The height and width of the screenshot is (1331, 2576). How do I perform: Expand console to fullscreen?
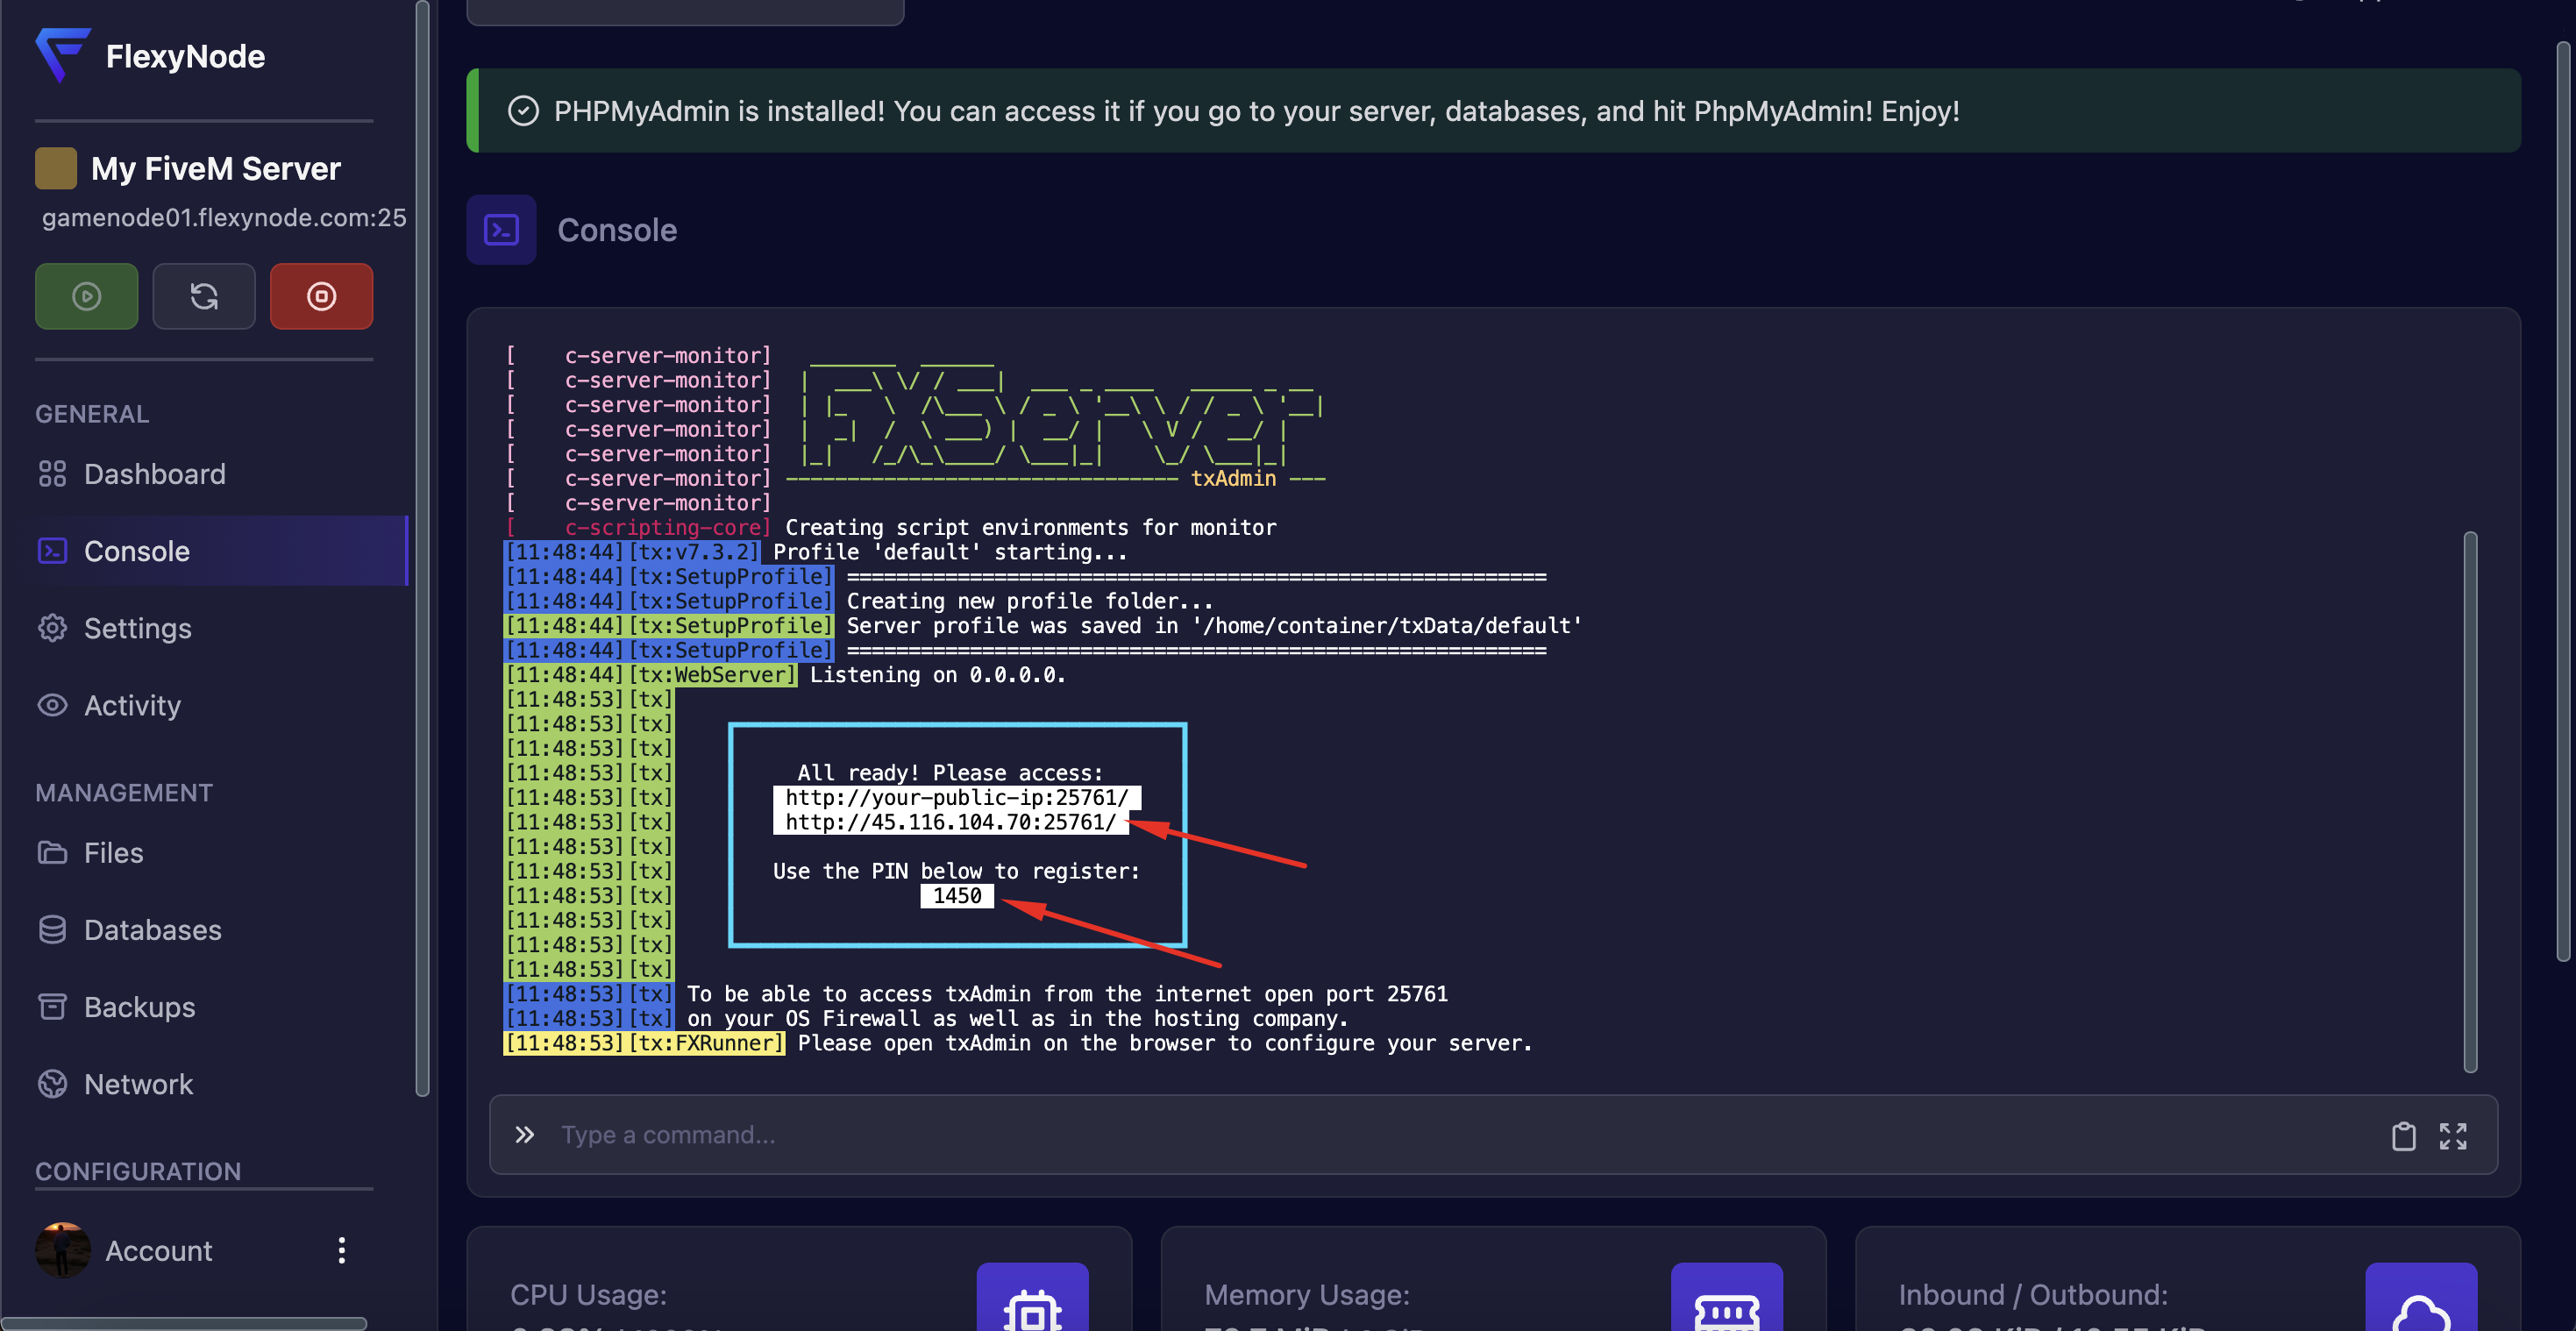click(2452, 1136)
